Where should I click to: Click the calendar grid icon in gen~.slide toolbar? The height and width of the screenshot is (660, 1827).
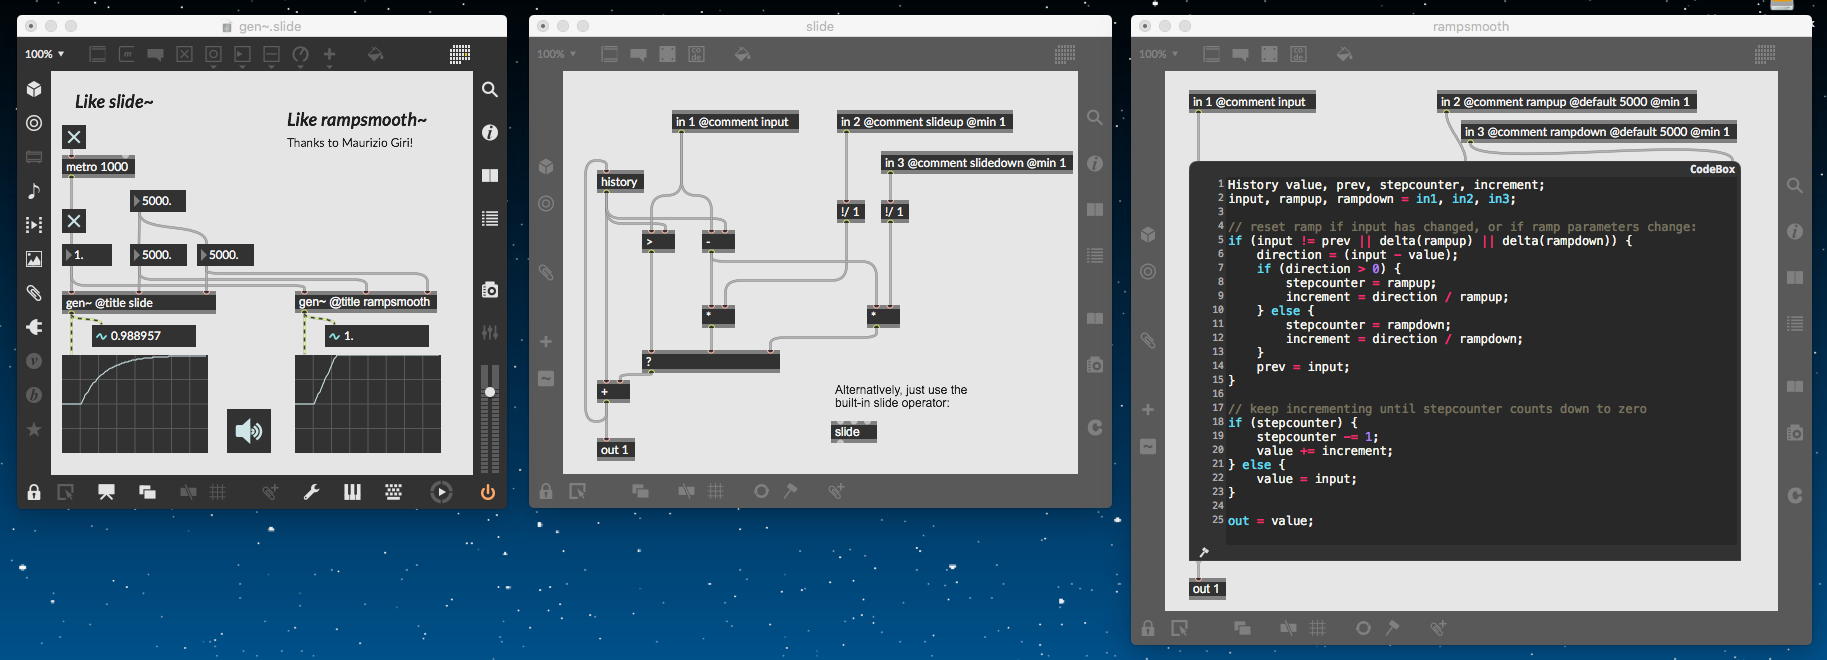click(x=460, y=54)
